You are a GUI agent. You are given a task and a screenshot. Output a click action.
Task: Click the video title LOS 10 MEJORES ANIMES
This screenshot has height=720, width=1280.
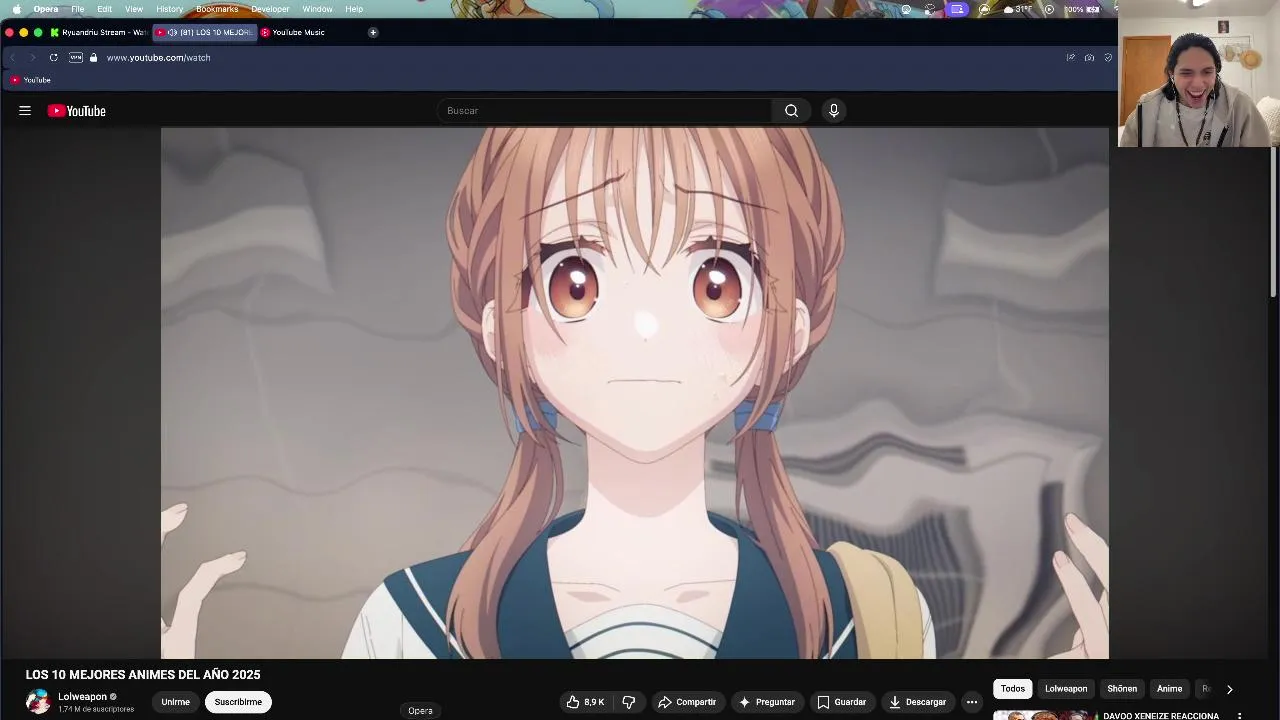(143, 675)
